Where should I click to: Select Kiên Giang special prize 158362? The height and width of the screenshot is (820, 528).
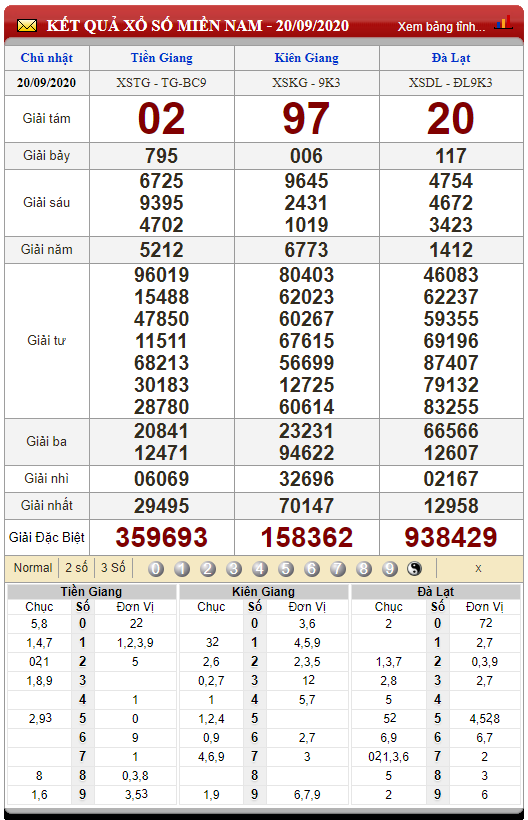tap(307, 537)
